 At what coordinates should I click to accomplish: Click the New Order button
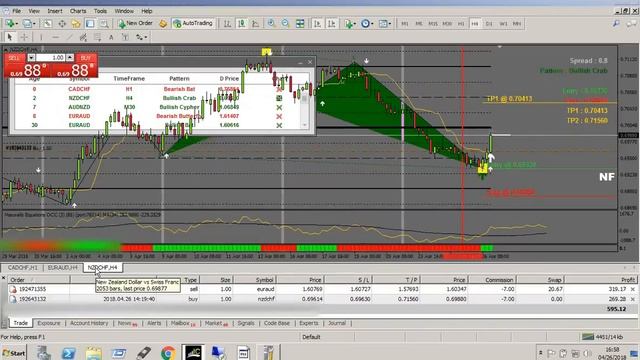[135, 24]
